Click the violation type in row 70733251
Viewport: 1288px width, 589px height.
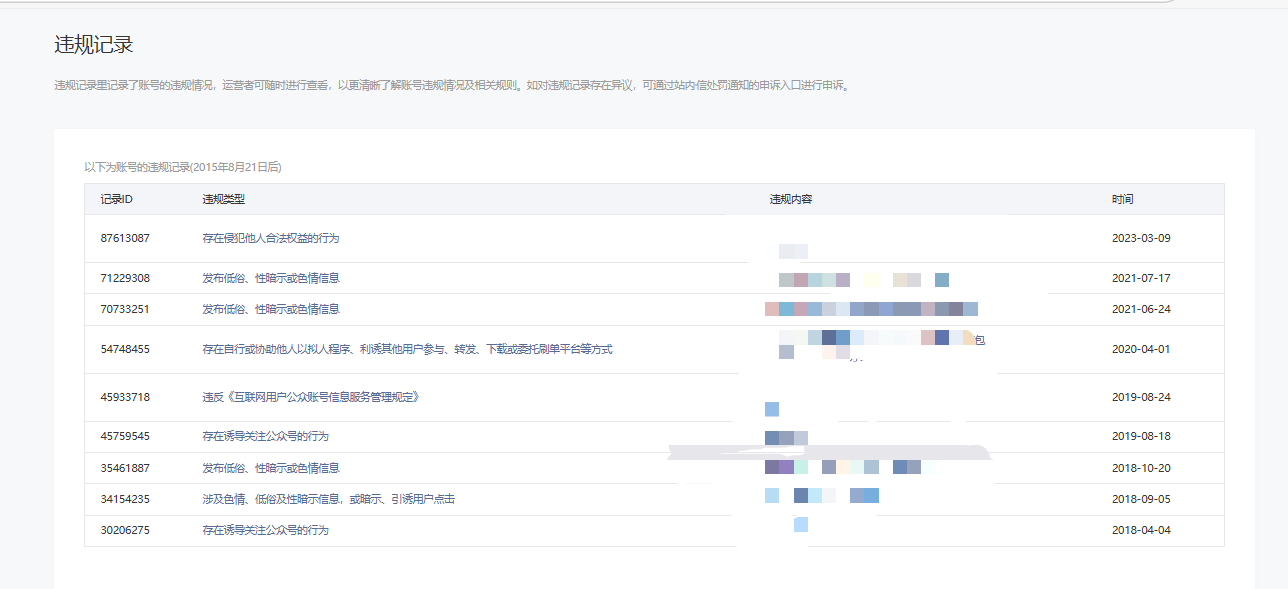point(270,309)
